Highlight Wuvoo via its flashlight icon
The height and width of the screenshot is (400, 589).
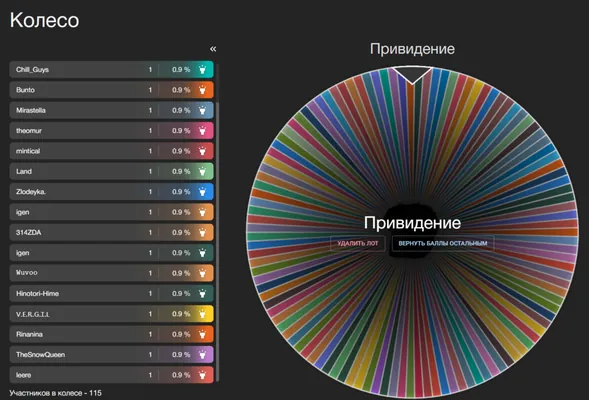coord(202,273)
